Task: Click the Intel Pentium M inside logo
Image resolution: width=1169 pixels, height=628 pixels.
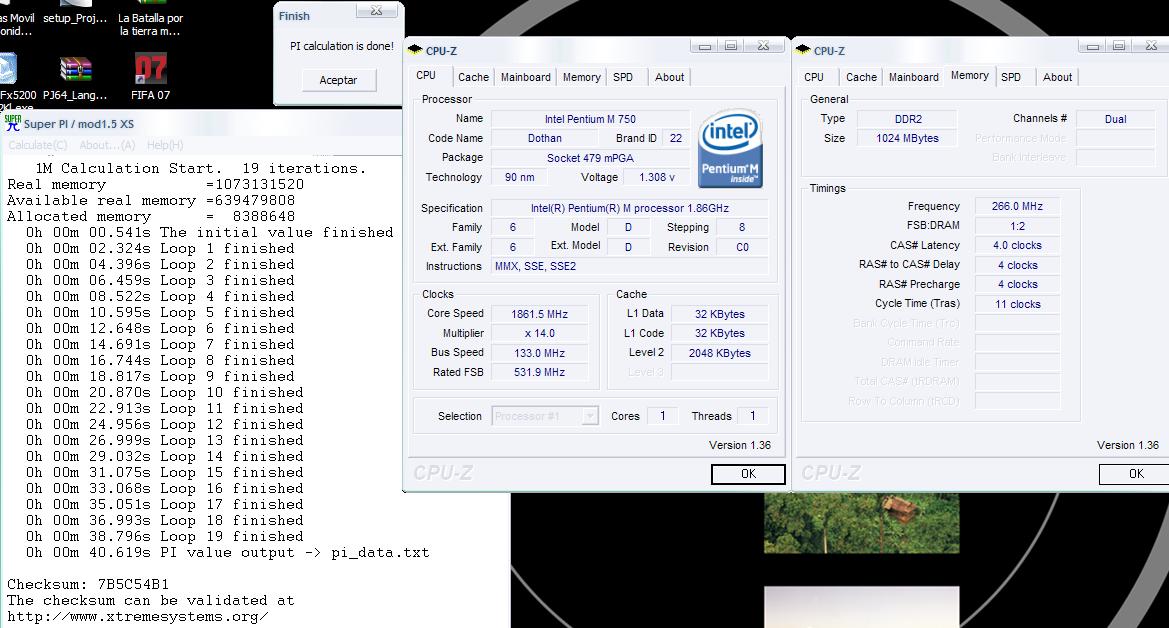Action: 731,150
